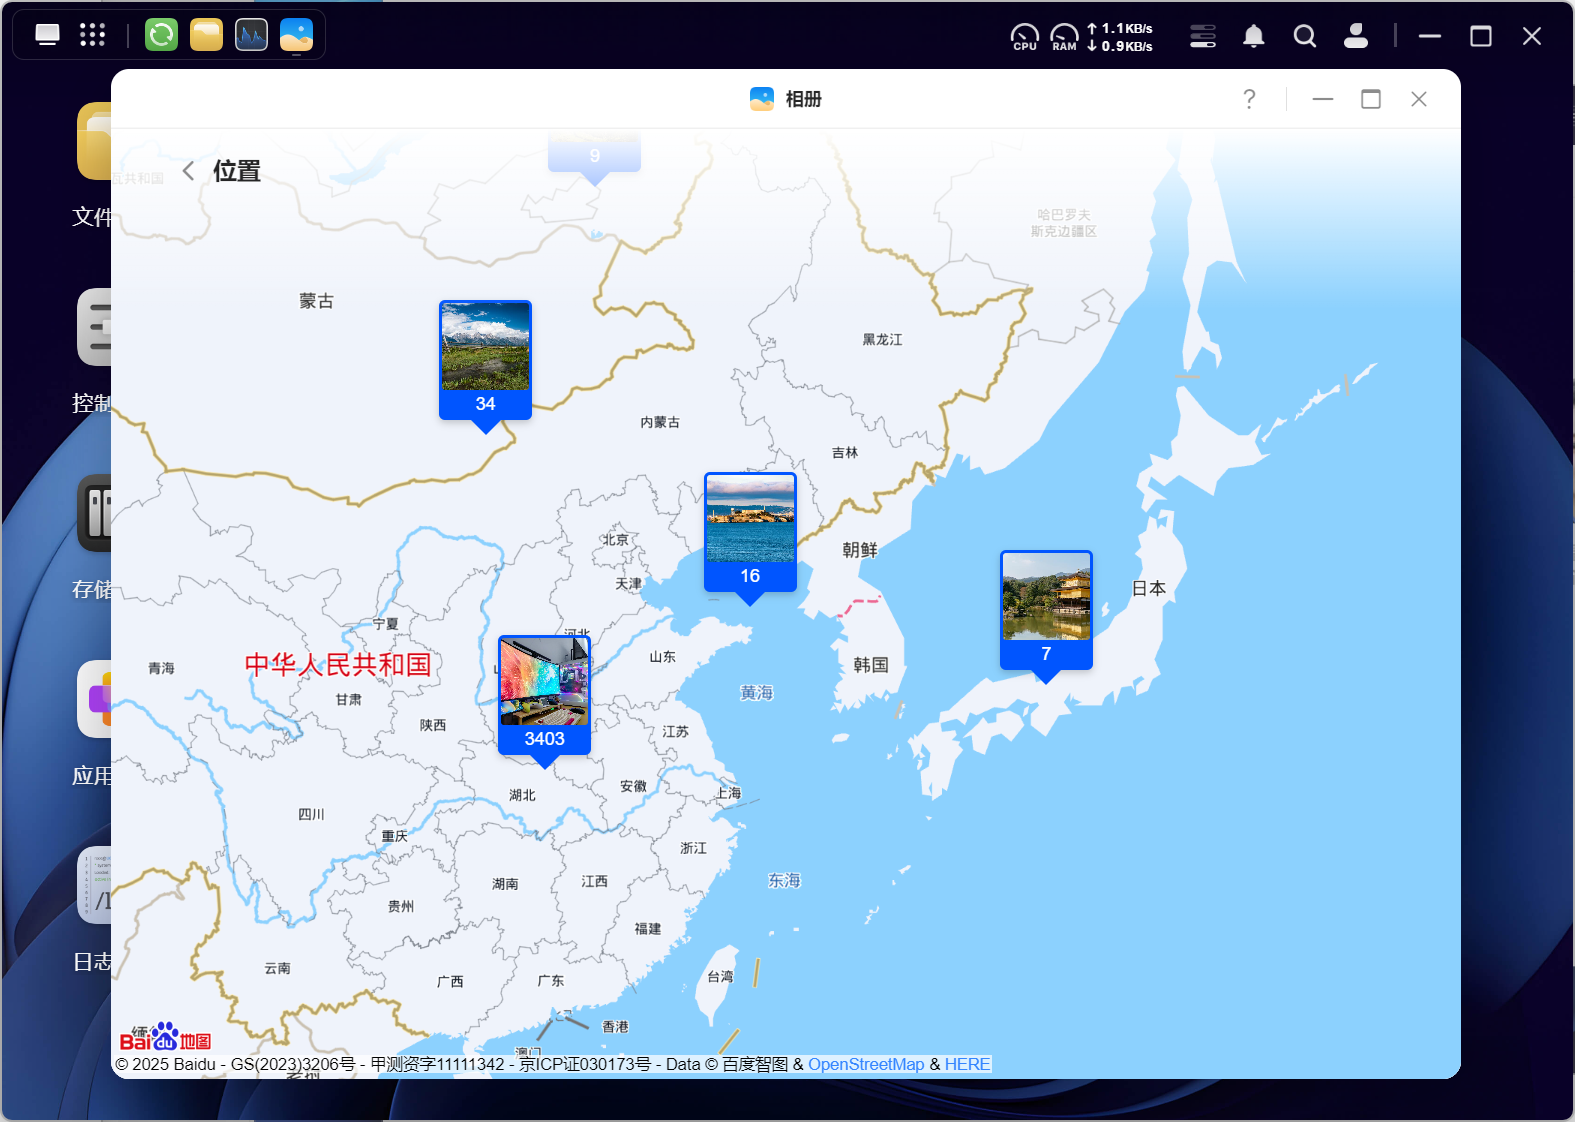
Task: Click the 蒙古 label on the map
Action: (x=316, y=301)
